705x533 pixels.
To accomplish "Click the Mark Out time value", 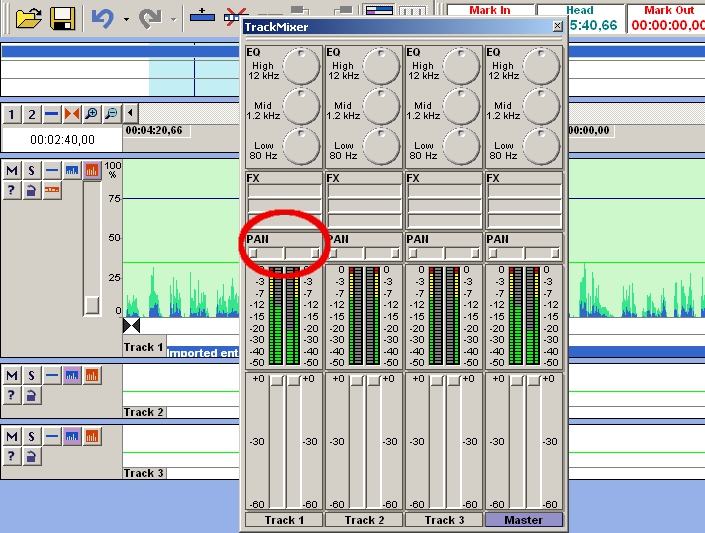I will [x=667, y=25].
